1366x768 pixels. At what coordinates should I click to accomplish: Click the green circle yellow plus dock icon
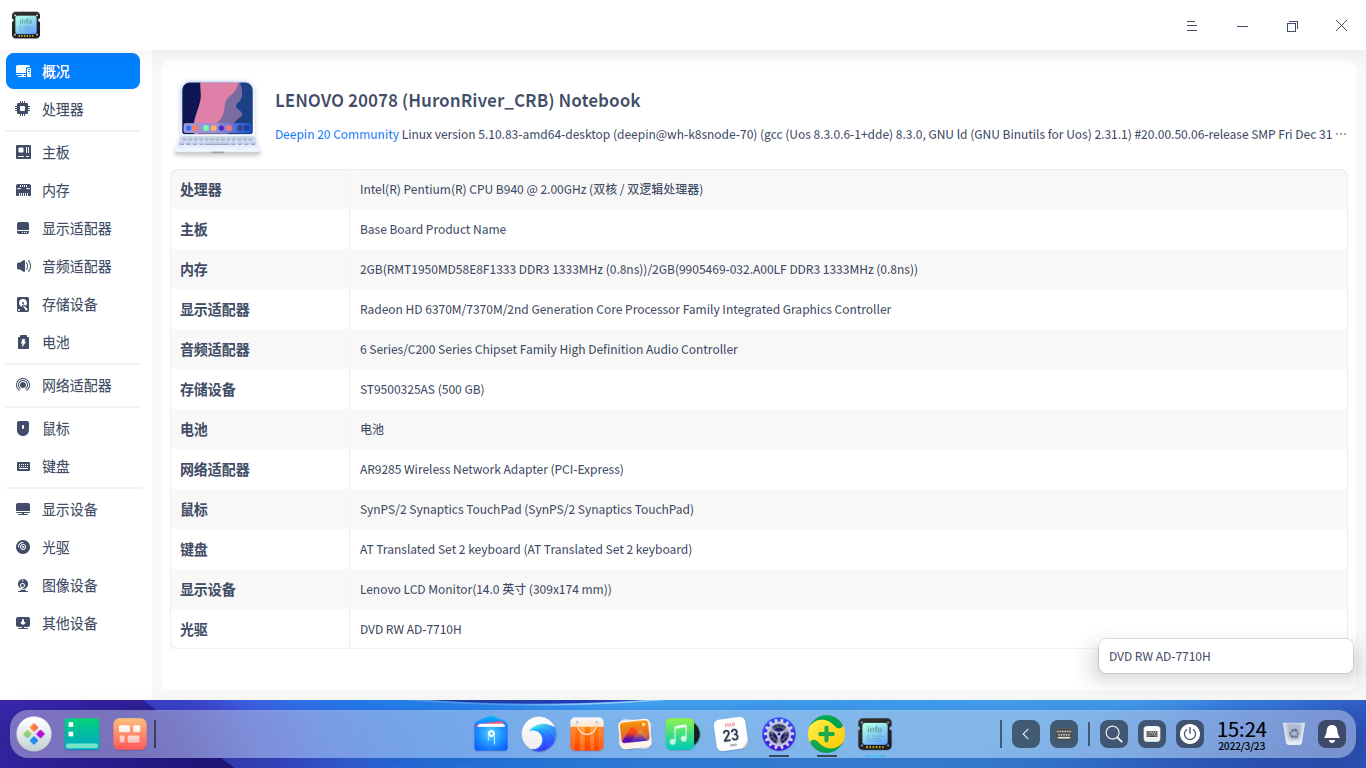pos(827,735)
